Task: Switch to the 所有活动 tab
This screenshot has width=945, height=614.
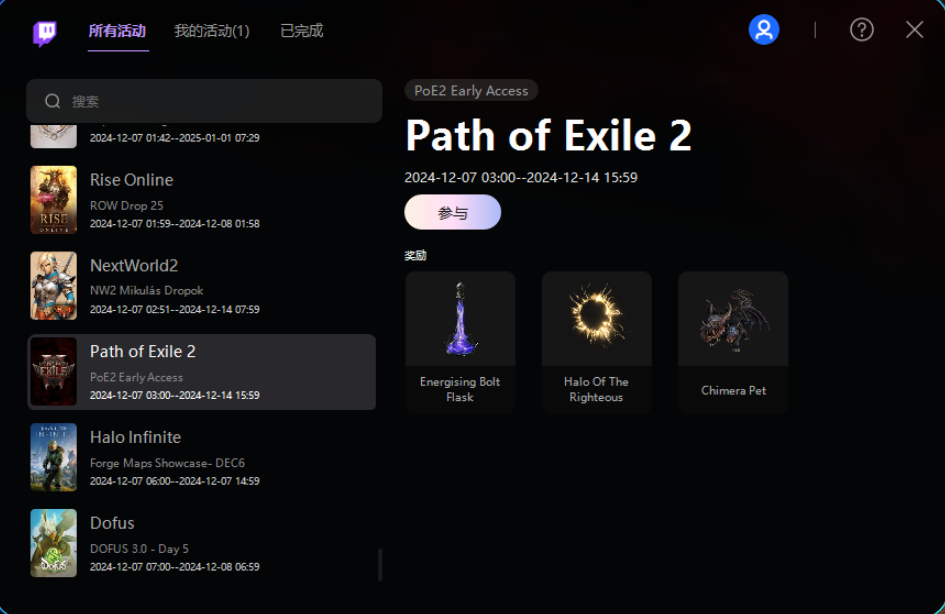Action: pyautogui.click(x=118, y=31)
